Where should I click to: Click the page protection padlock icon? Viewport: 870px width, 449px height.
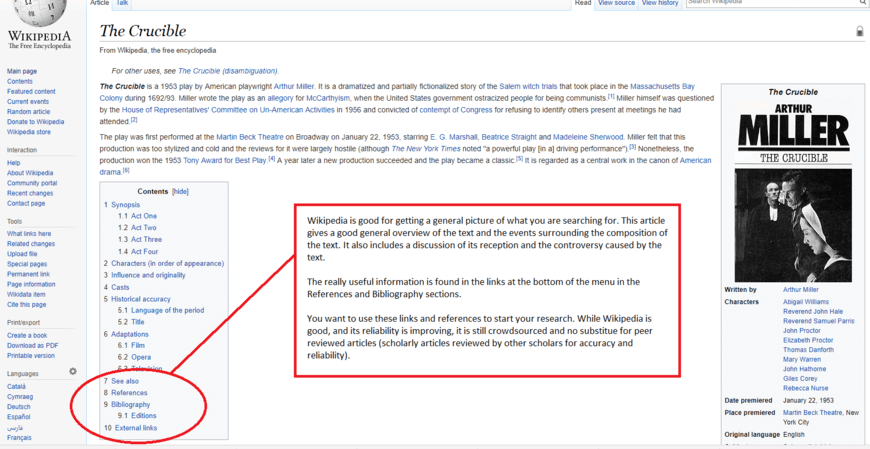860,32
